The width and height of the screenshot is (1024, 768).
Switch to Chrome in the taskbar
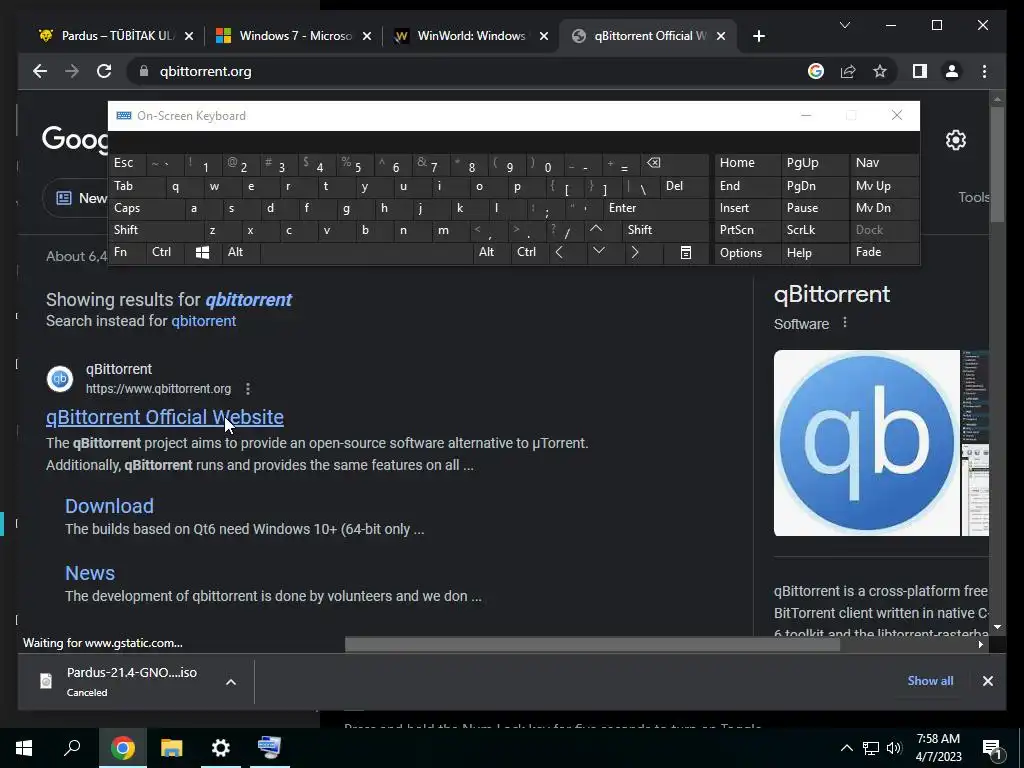122,748
